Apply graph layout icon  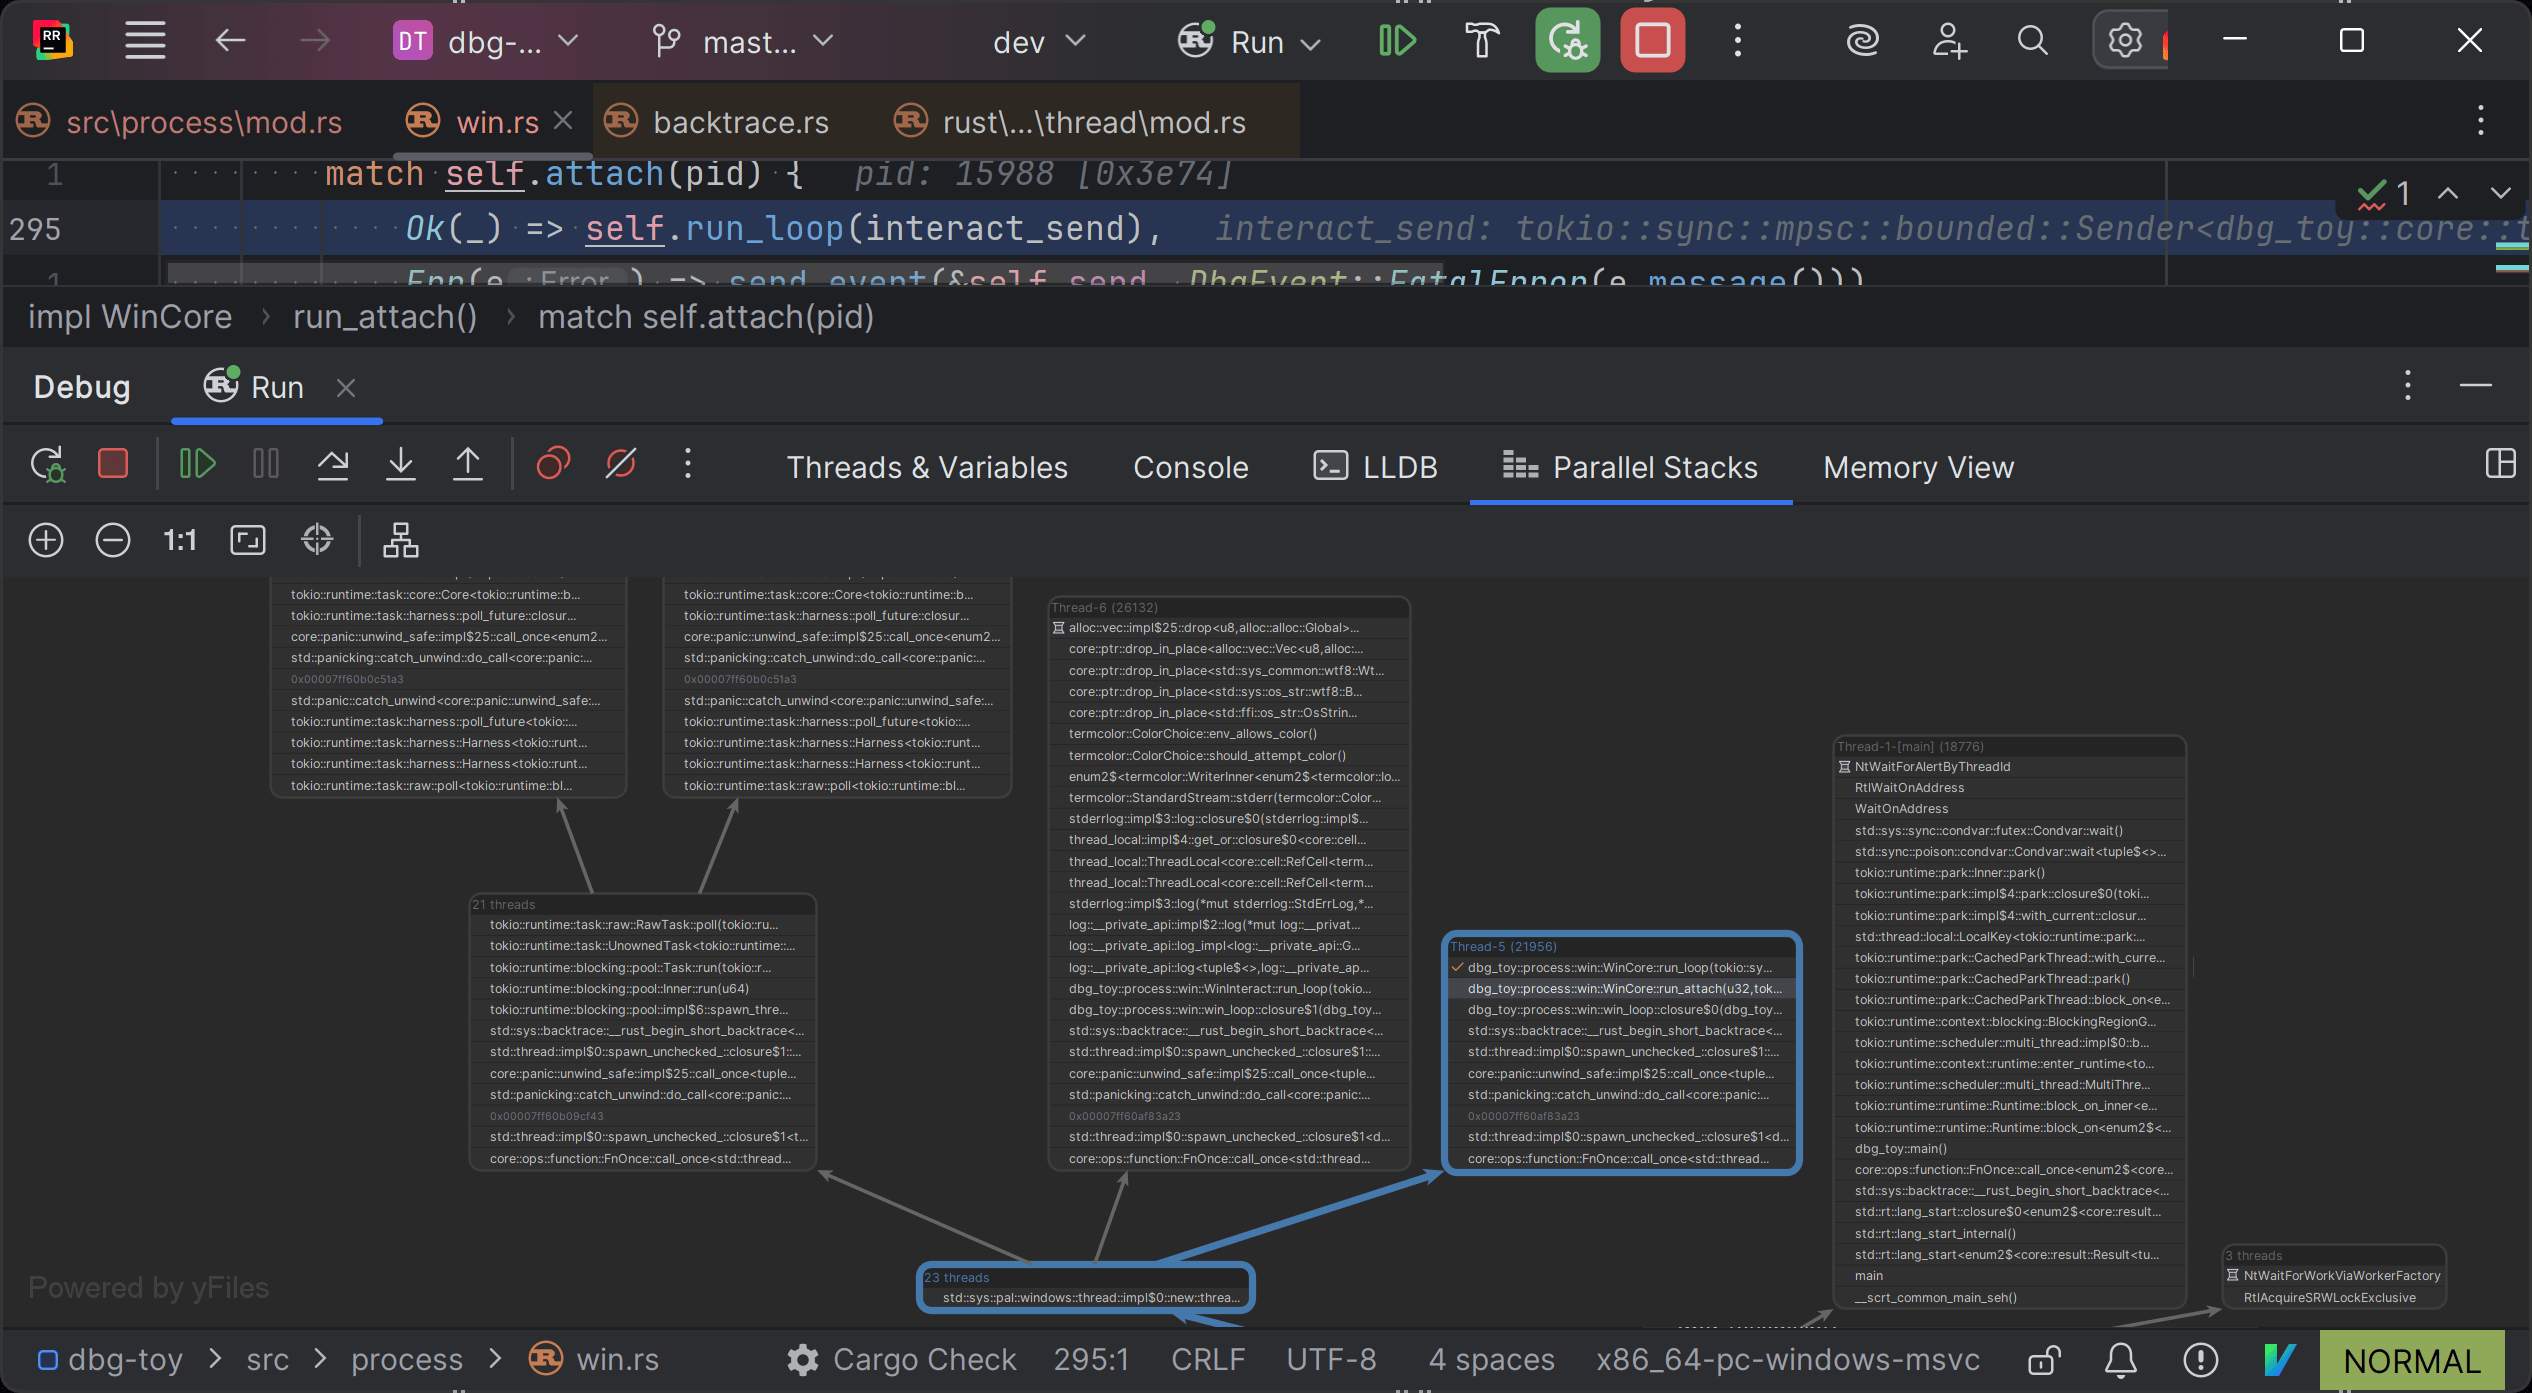(x=401, y=540)
